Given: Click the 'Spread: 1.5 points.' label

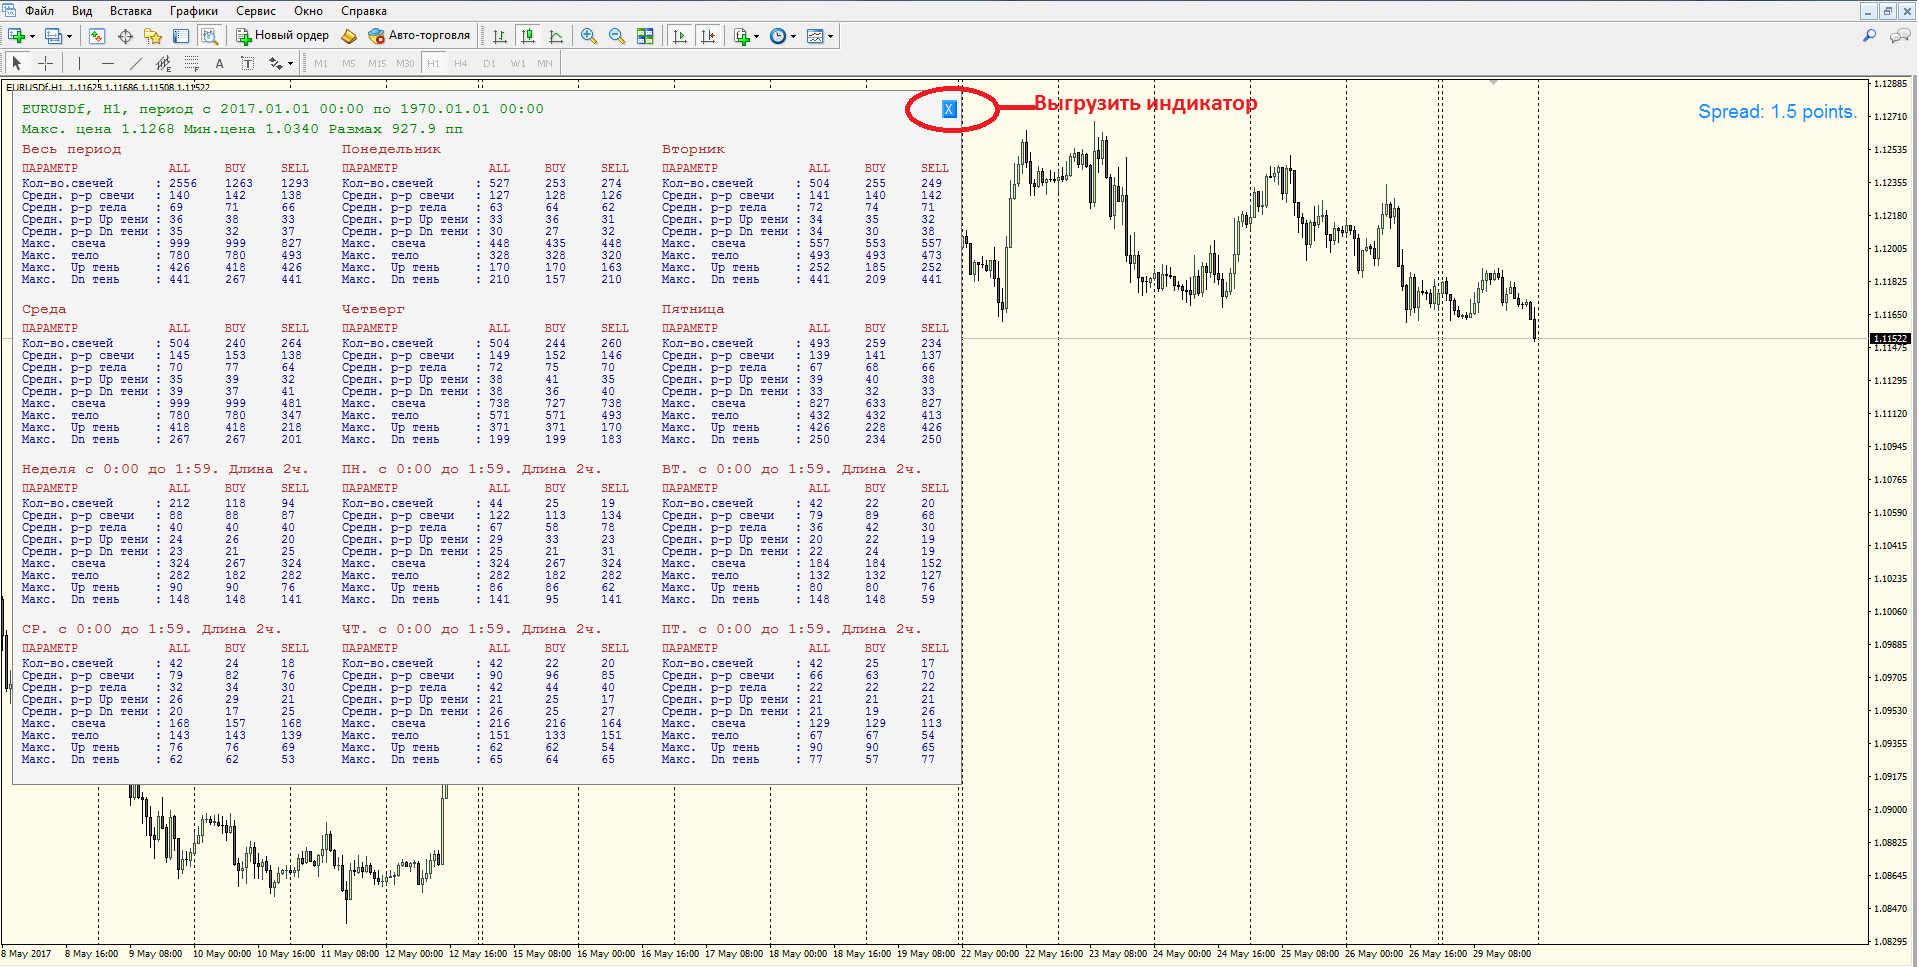Looking at the screenshot, I should (1777, 112).
